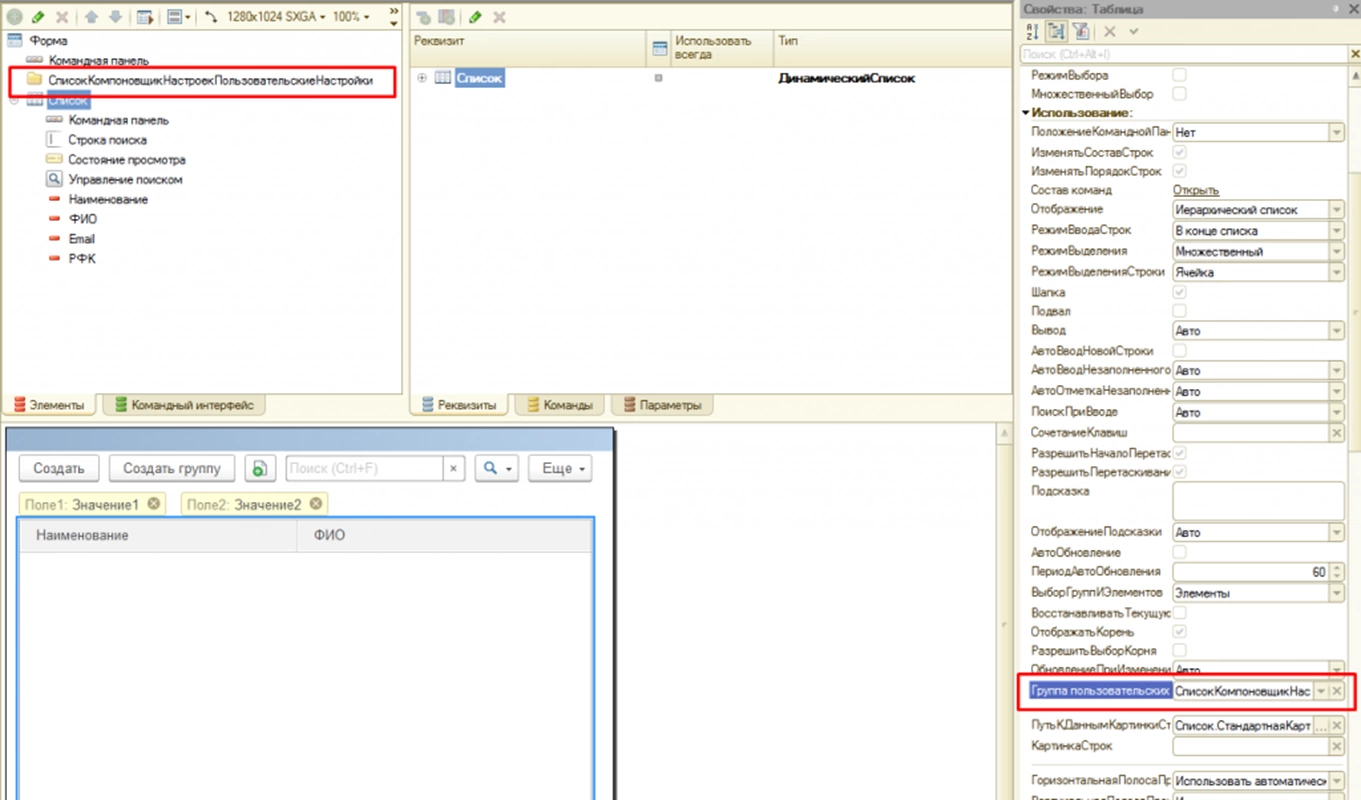Toggle the РежимВыбора checkbox
This screenshot has width=1361, height=800.
[x=1179, y=75]
